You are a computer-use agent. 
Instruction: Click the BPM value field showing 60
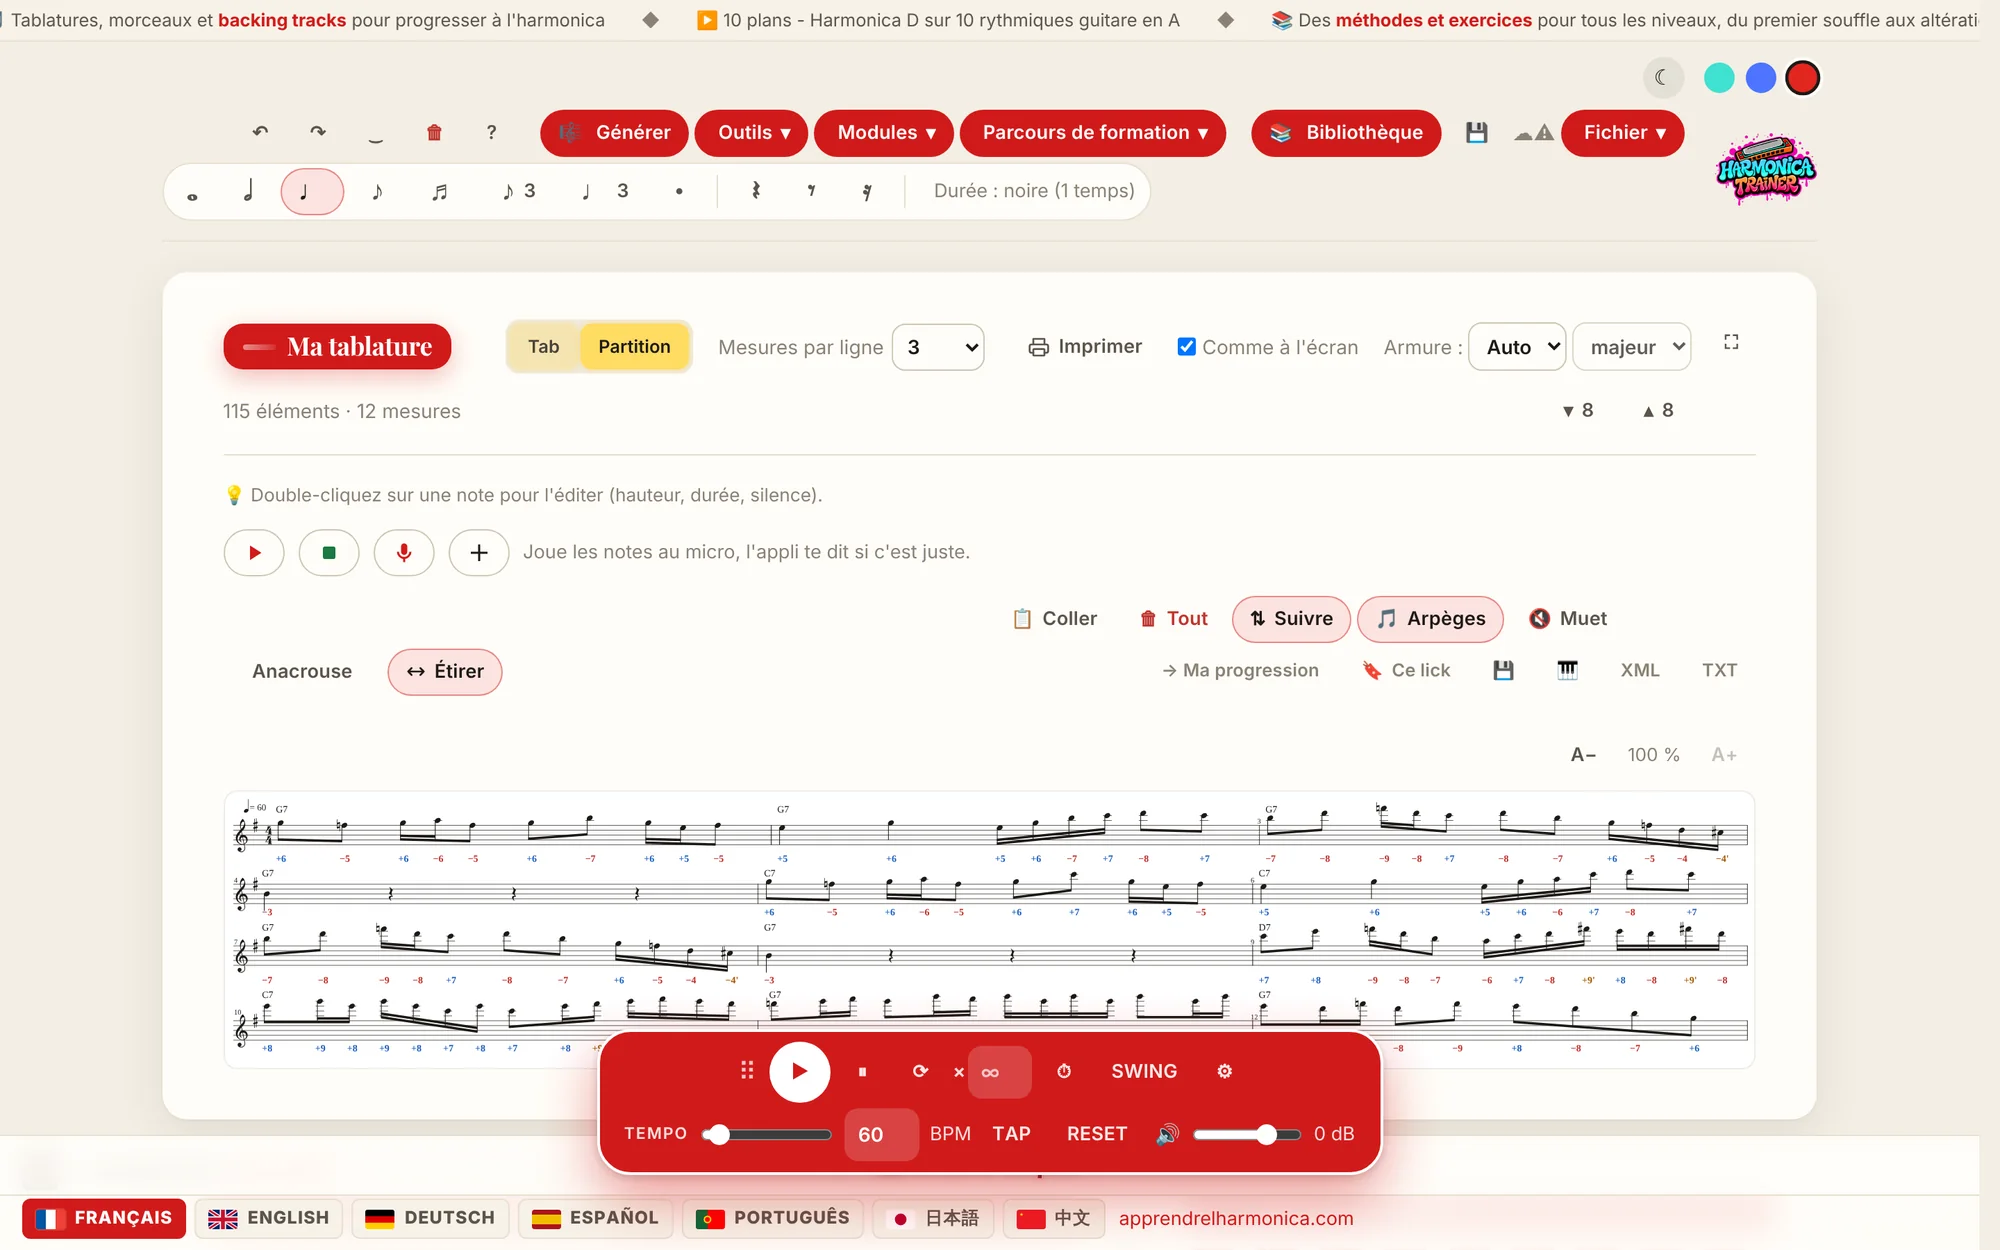(x=881, y=1134)
